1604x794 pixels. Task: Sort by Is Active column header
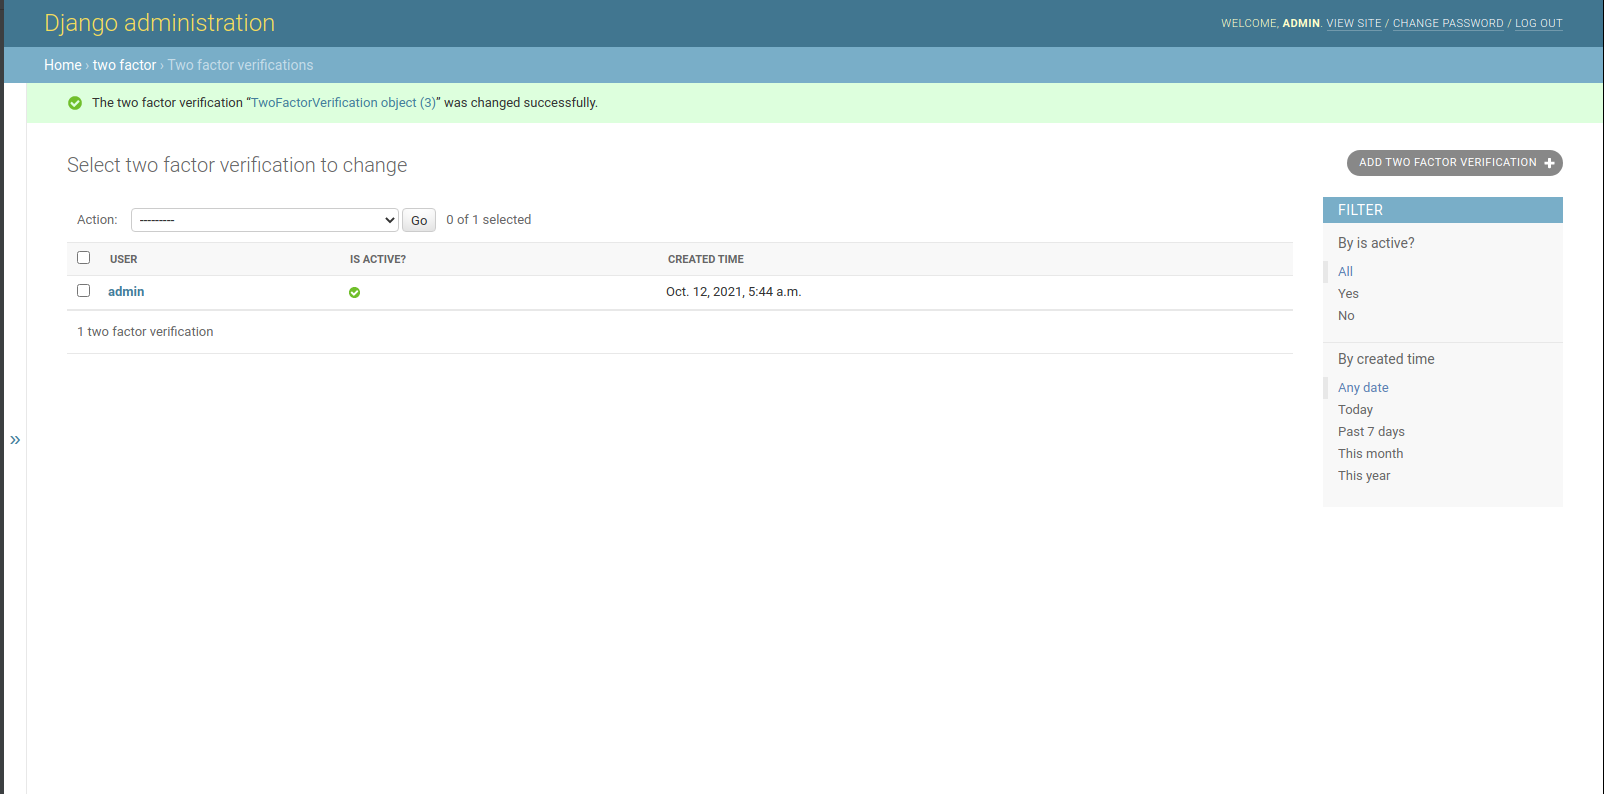point(377,259)
